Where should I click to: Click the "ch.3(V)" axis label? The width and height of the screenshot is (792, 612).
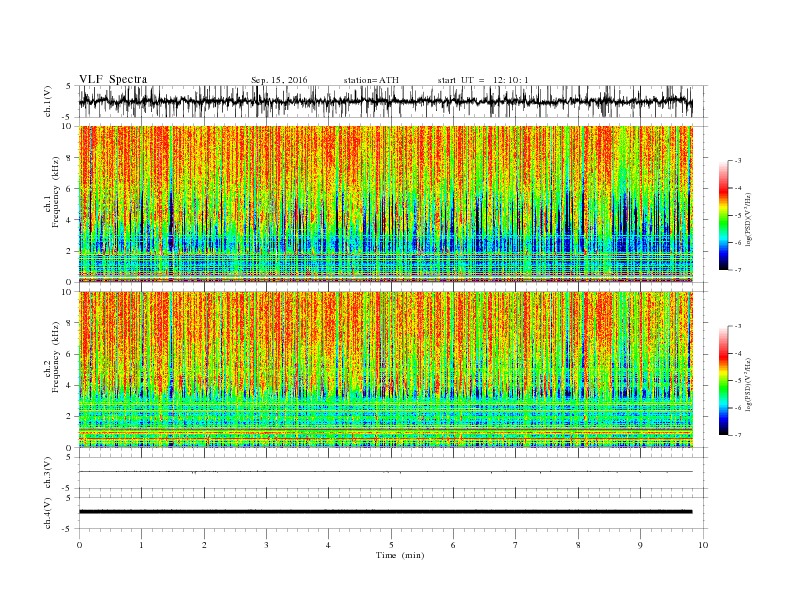pyautogui.click(x=48, y=473)
